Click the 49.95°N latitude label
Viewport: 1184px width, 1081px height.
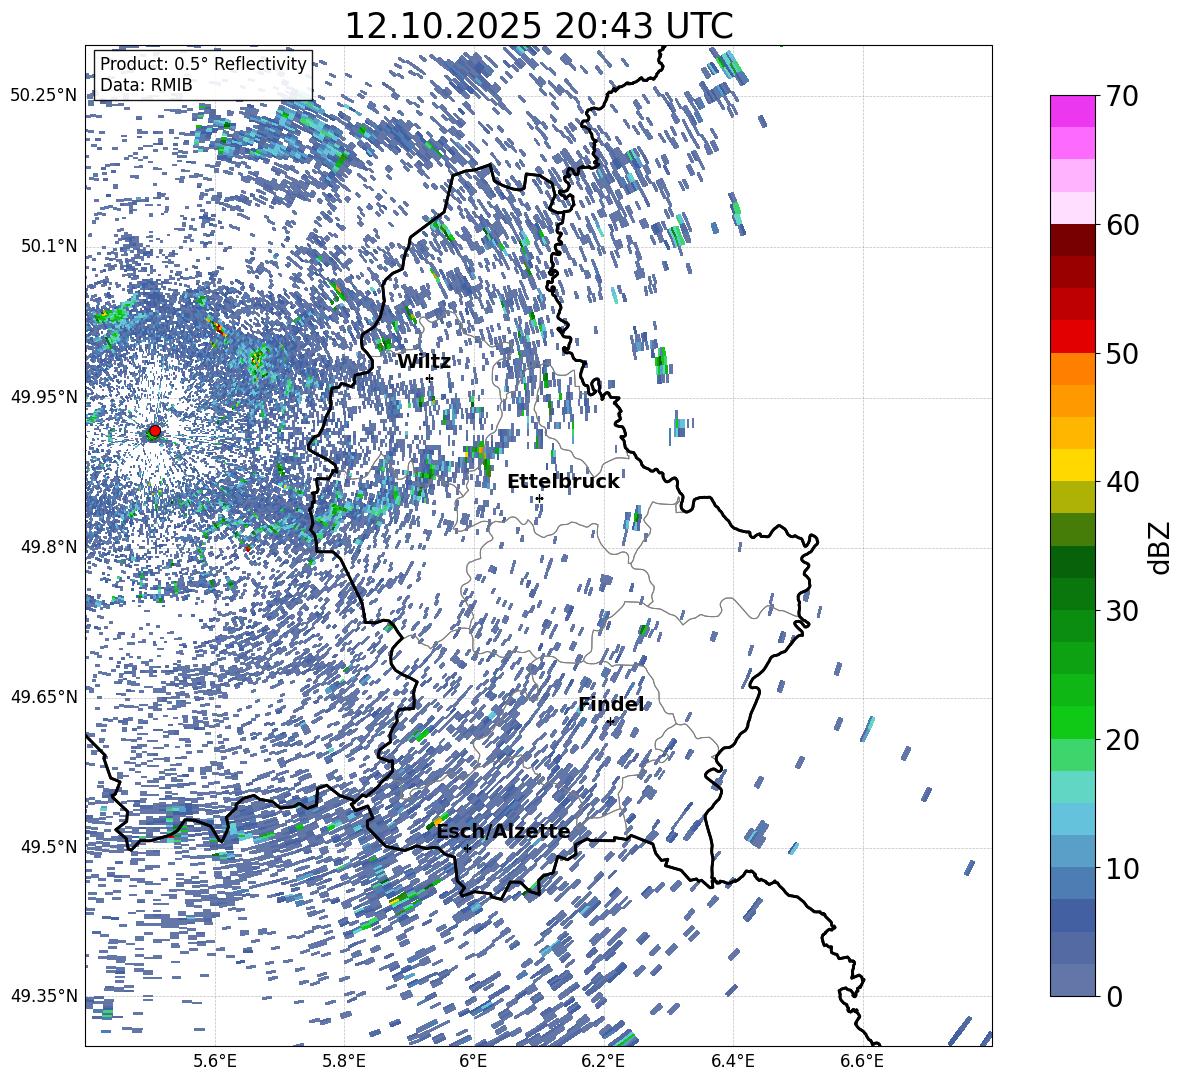(44, 396)
